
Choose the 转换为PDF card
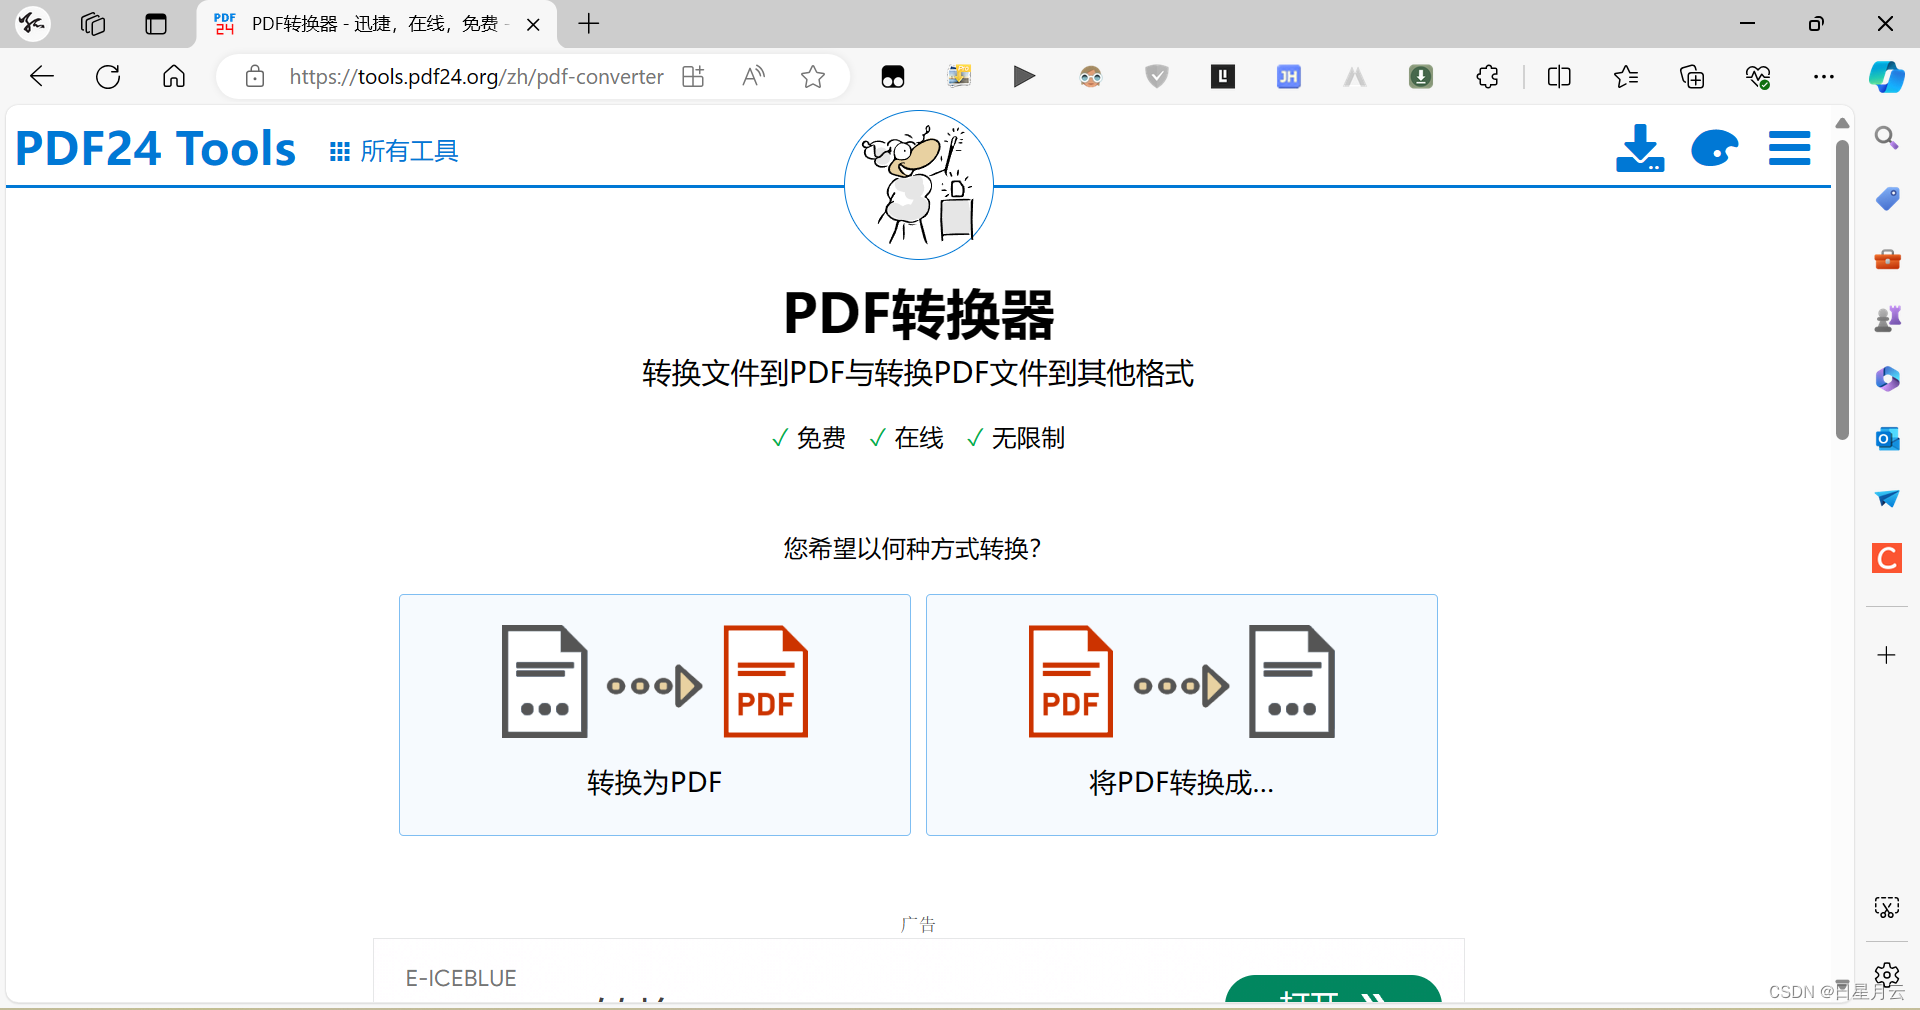[x=655, y=715]
